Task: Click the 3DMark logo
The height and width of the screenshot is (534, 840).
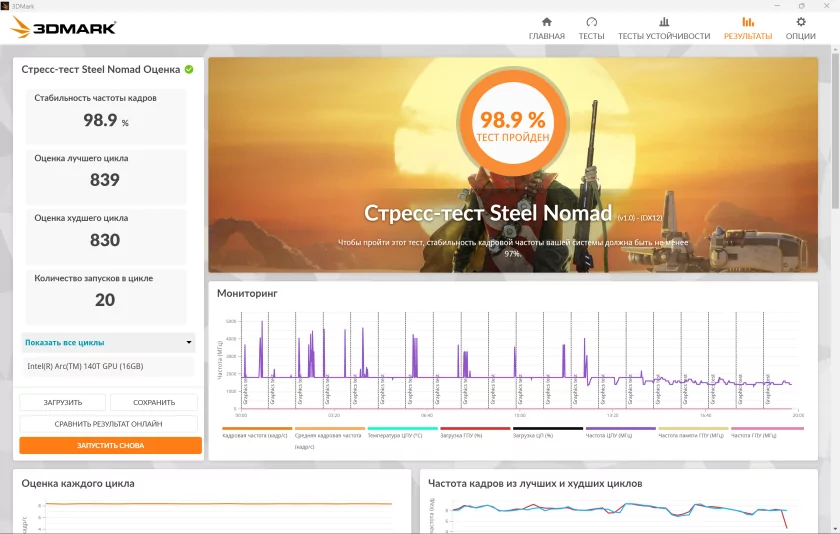Action: (x=63, y=28)
